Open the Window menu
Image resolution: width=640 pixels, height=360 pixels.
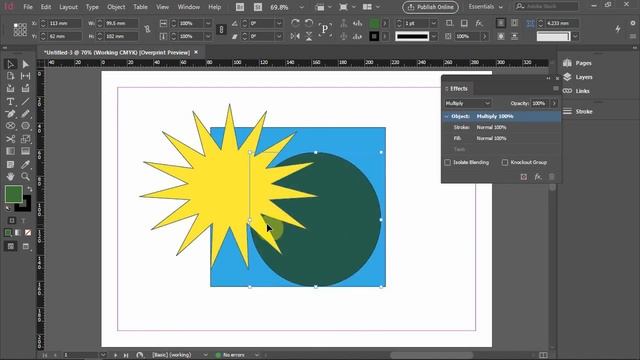coord(189,7)
